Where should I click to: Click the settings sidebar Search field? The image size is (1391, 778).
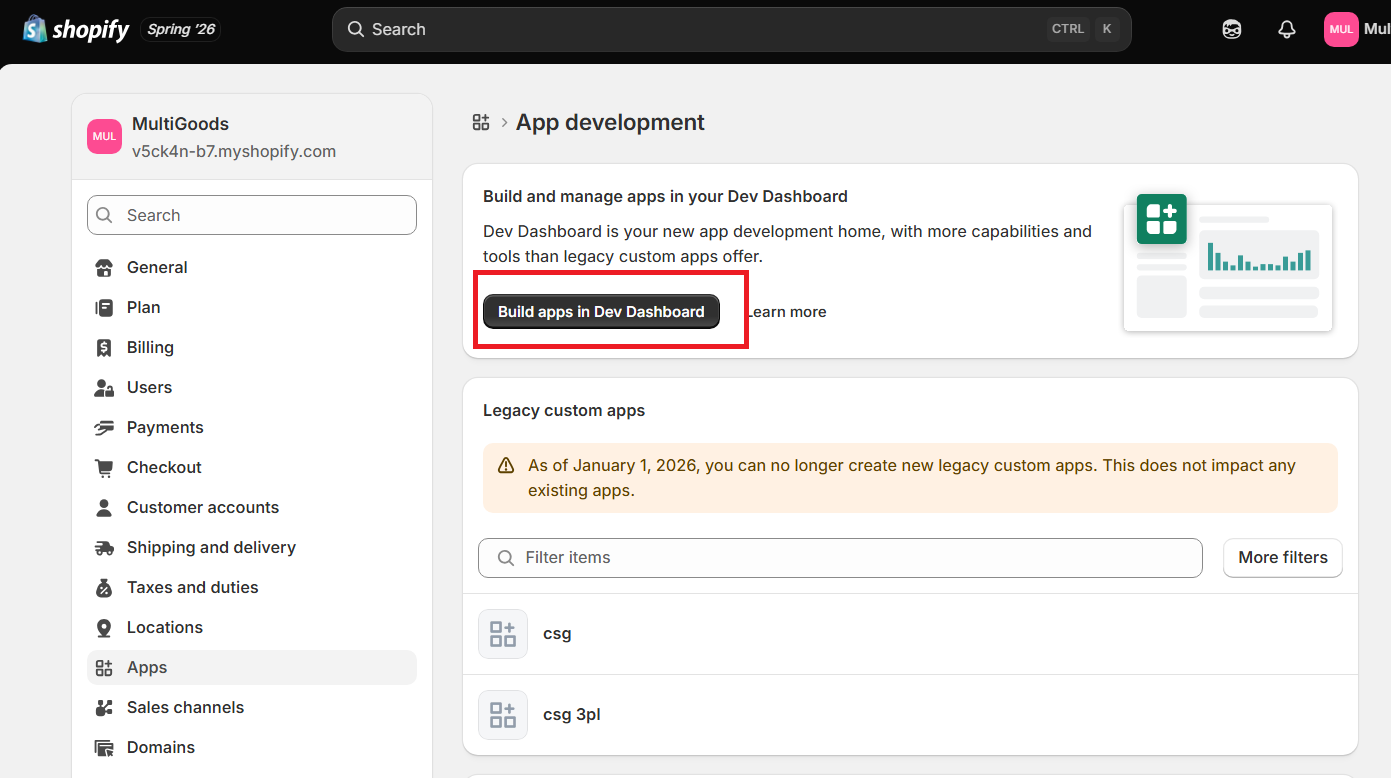coord(252,215)
